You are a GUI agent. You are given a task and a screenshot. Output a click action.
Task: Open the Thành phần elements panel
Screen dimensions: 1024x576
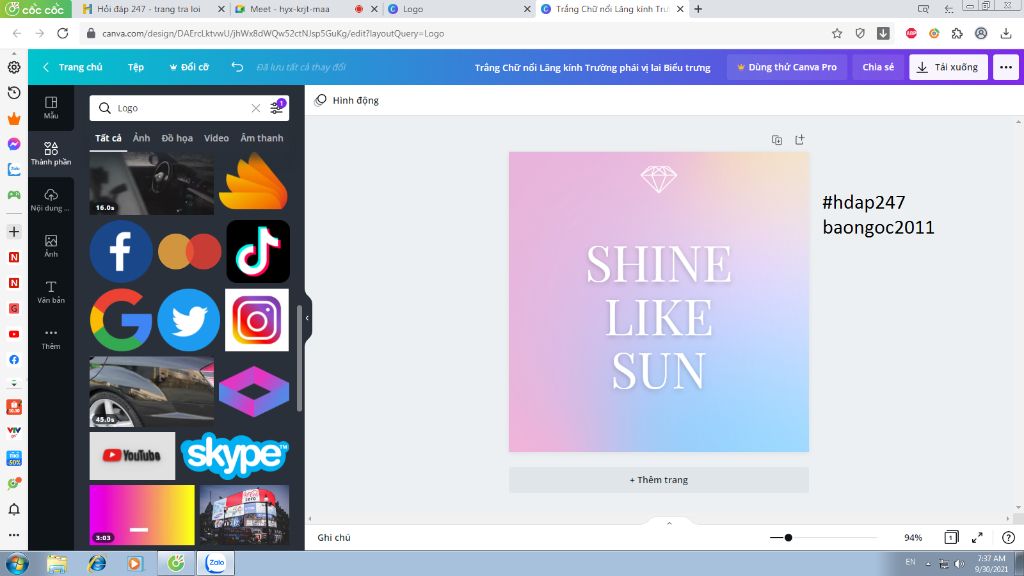click(51, 153)
